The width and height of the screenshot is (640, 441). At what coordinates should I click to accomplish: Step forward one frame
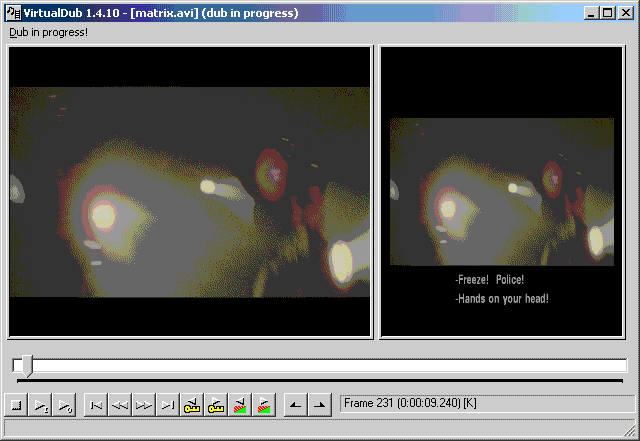(x=144, y=405)
